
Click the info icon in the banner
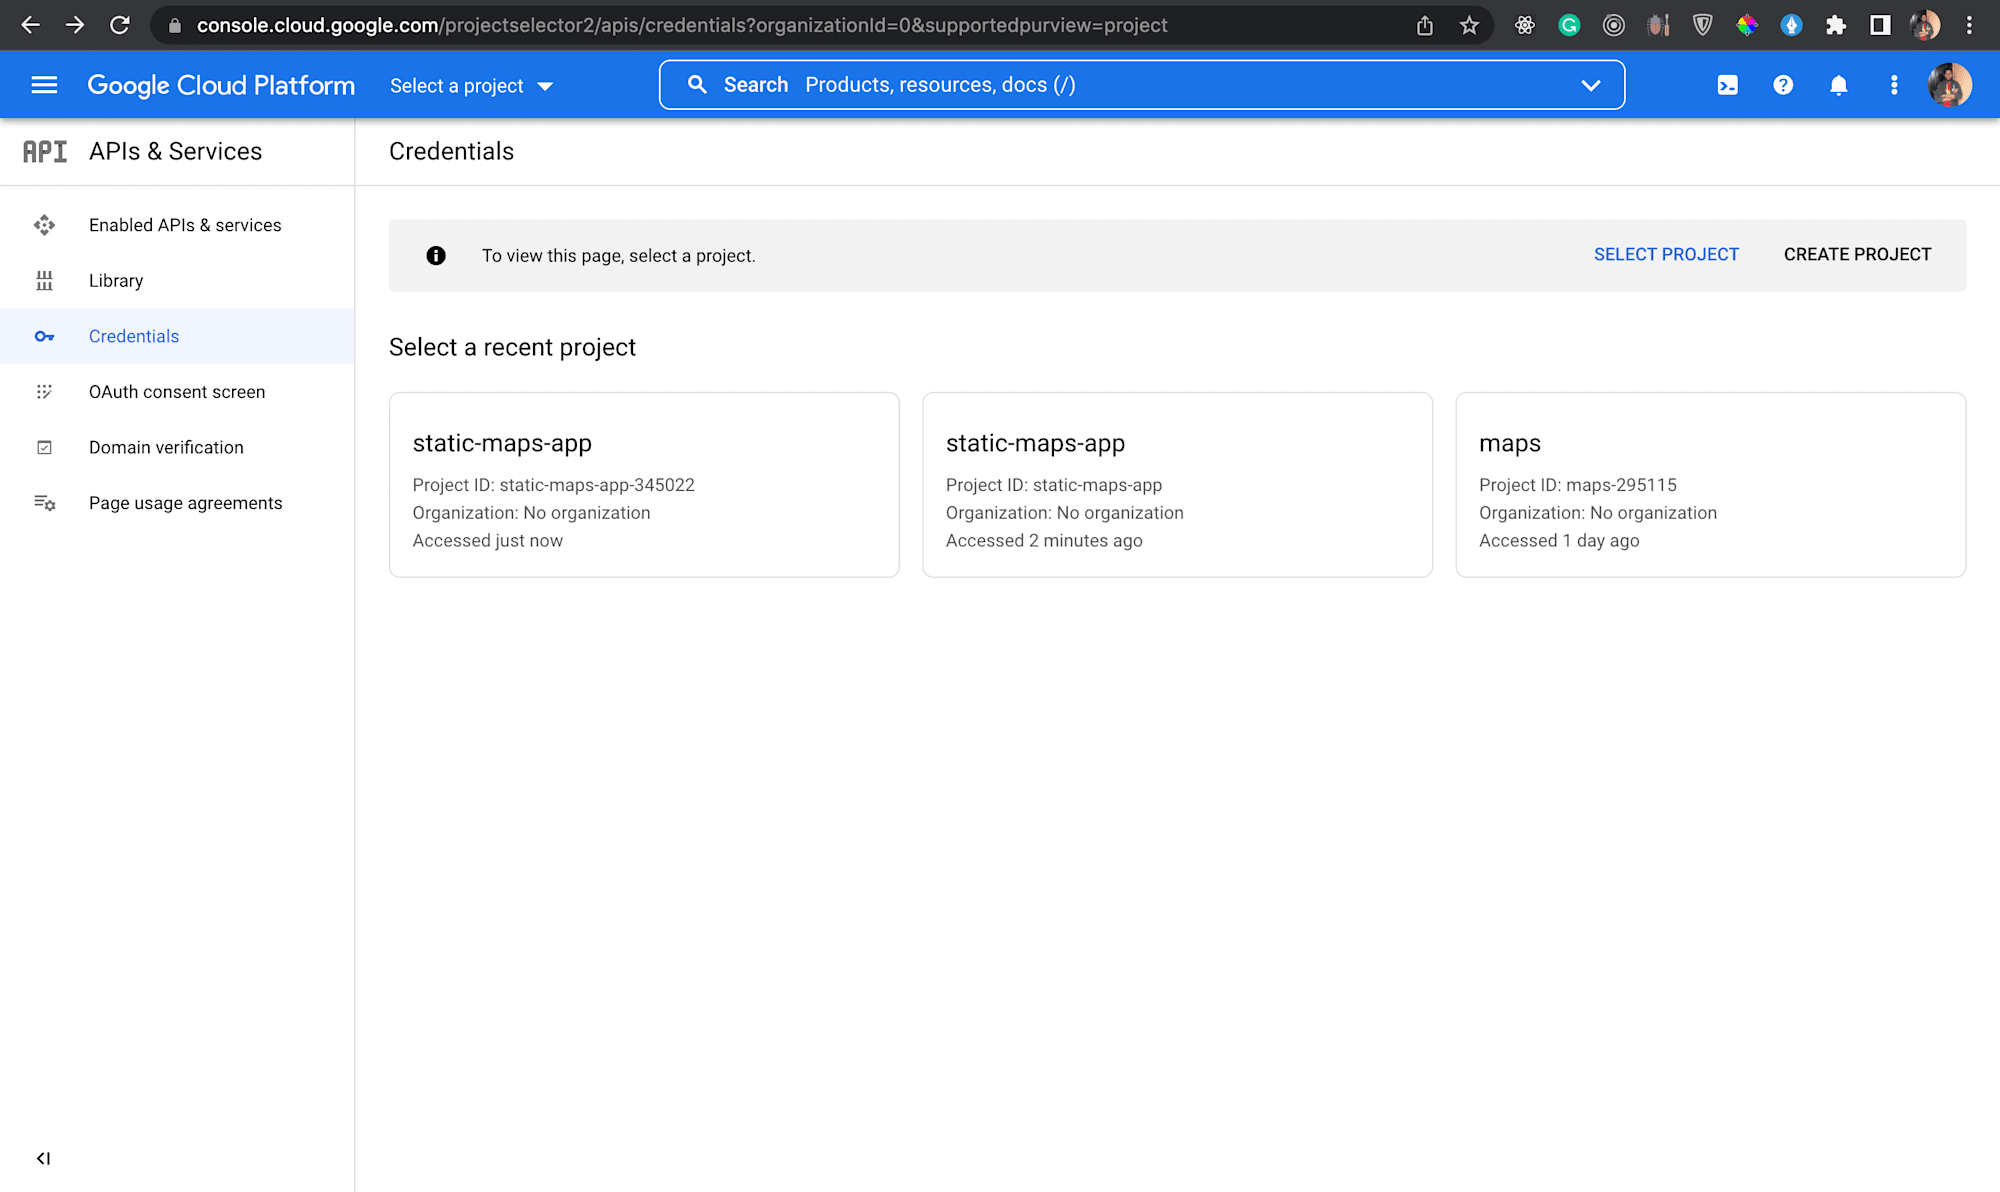[436, 256]
